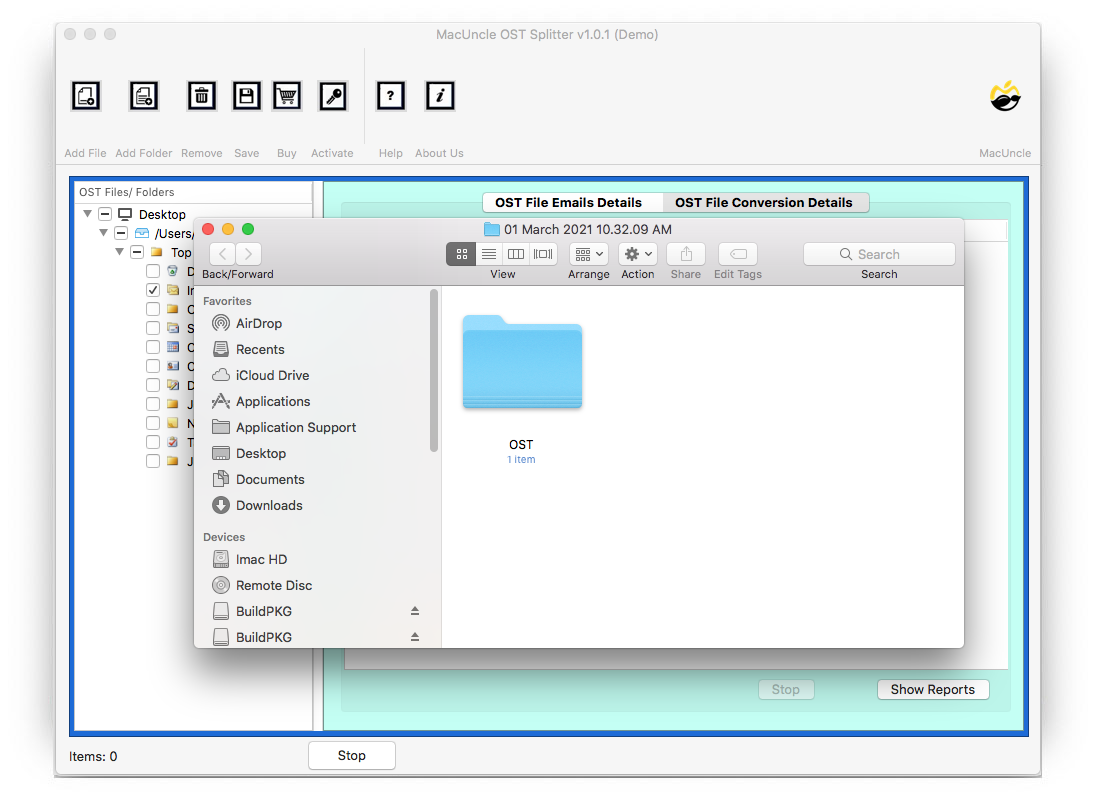Open the Arrange dropdown in Finder

(x=589, y=254)
